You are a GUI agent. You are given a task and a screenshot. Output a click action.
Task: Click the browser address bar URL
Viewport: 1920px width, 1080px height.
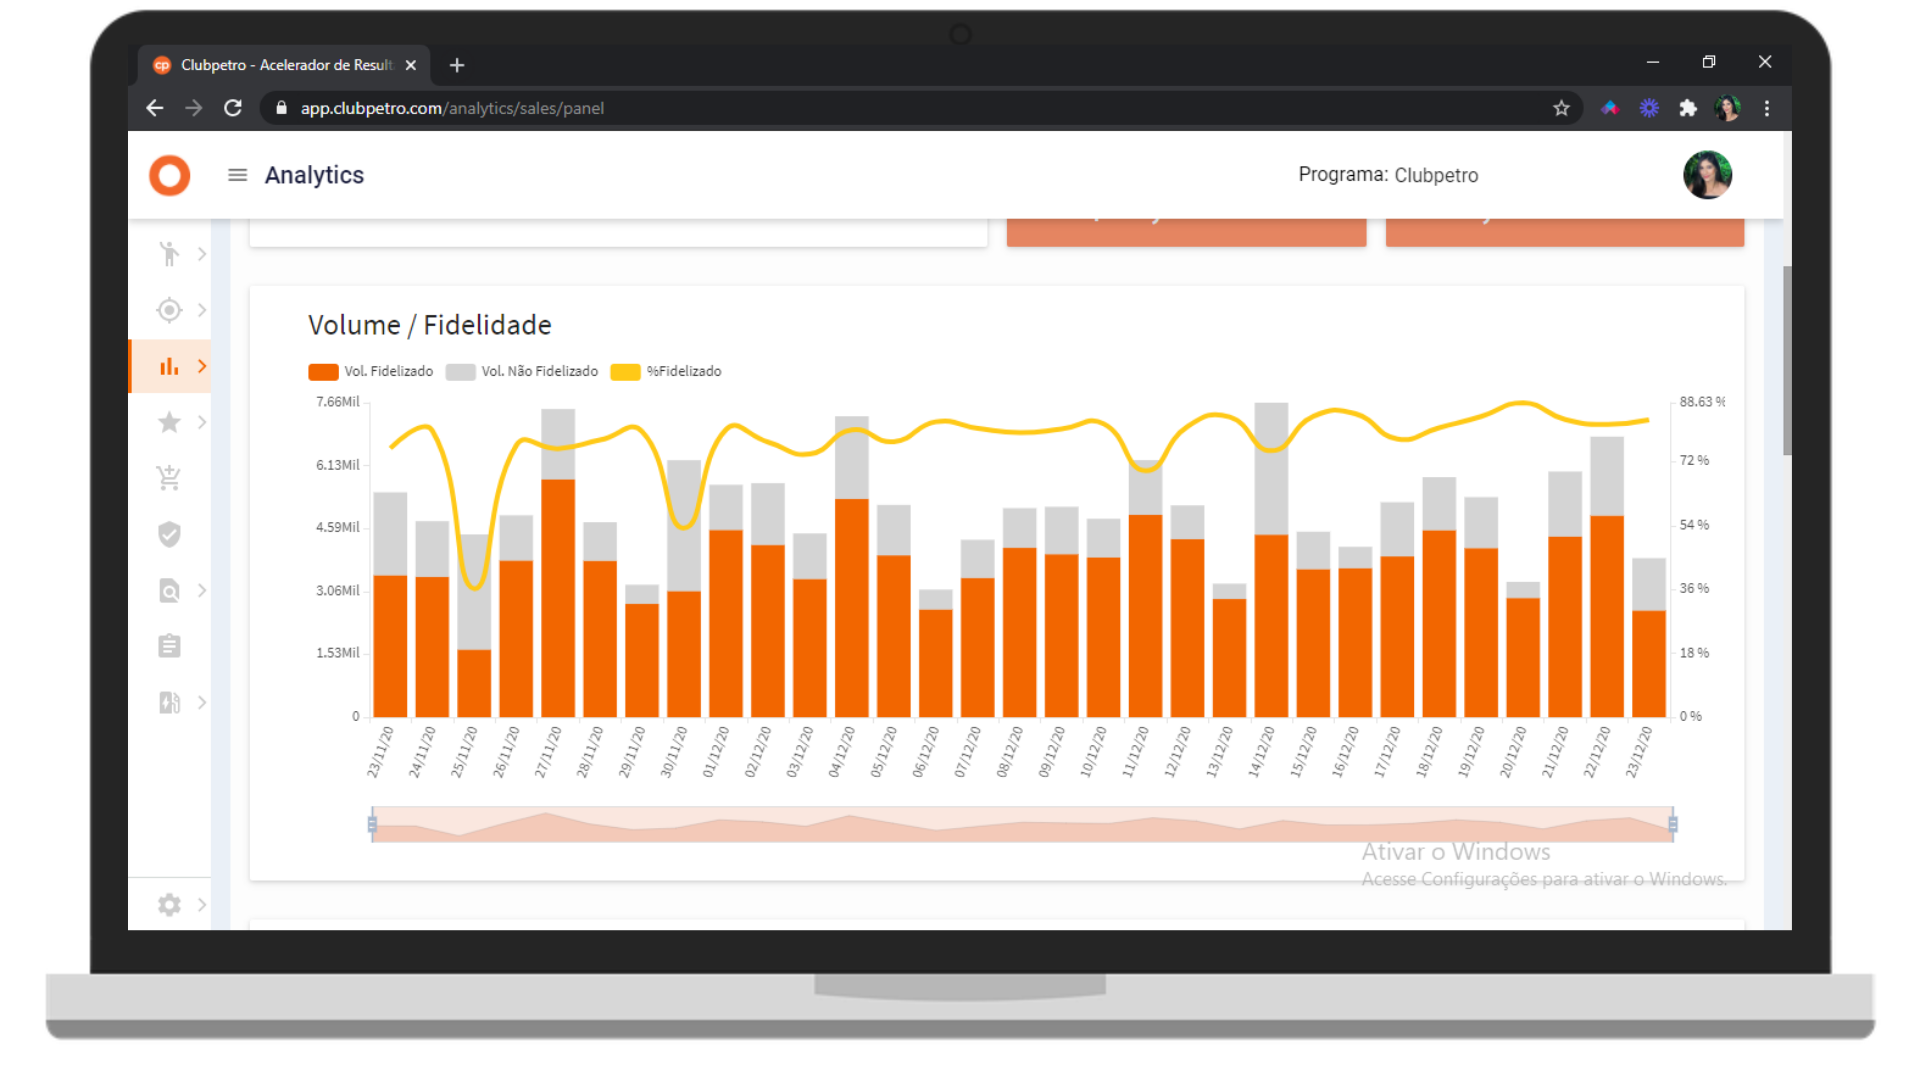452,108
